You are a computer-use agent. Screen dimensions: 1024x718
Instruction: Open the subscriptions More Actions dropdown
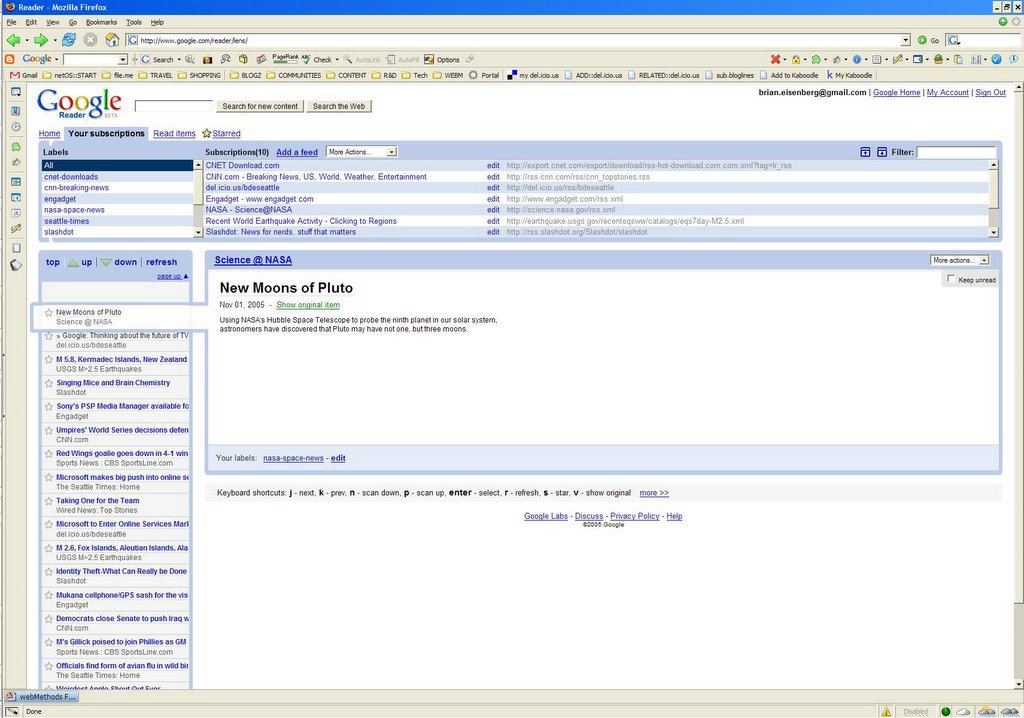coord(362,152)
